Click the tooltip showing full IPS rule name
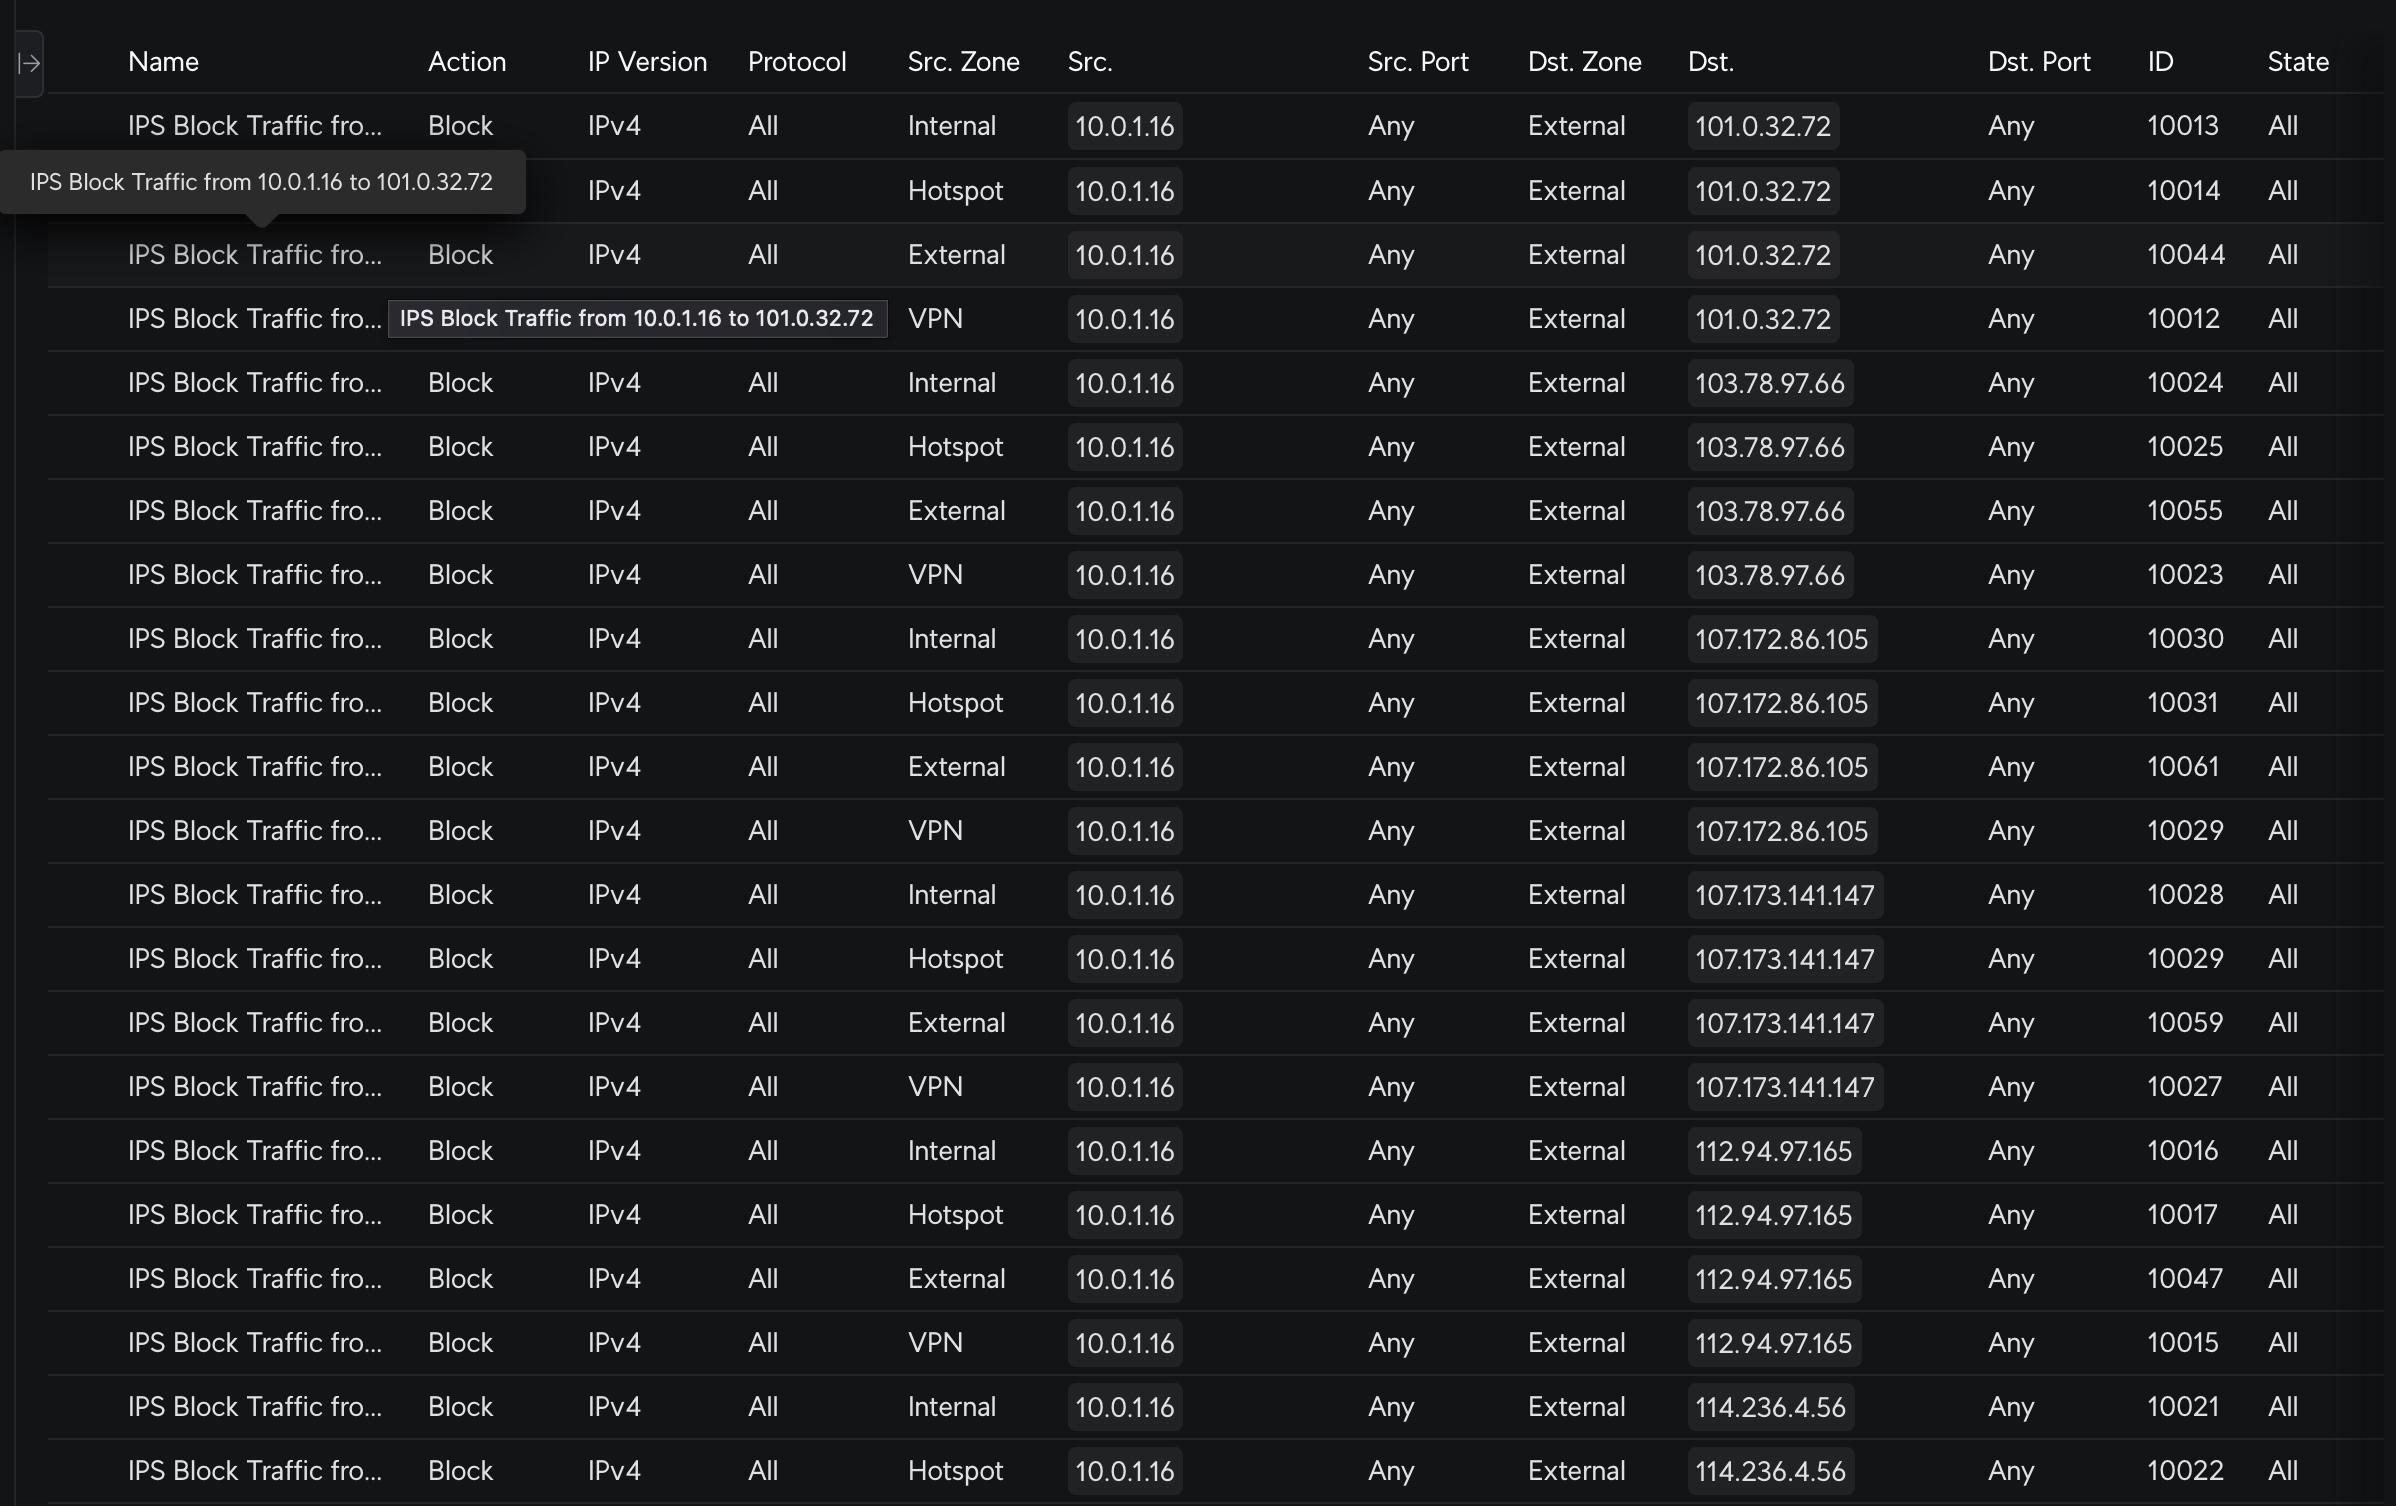The image size is (2396, 1506). [x=261, y=182]
